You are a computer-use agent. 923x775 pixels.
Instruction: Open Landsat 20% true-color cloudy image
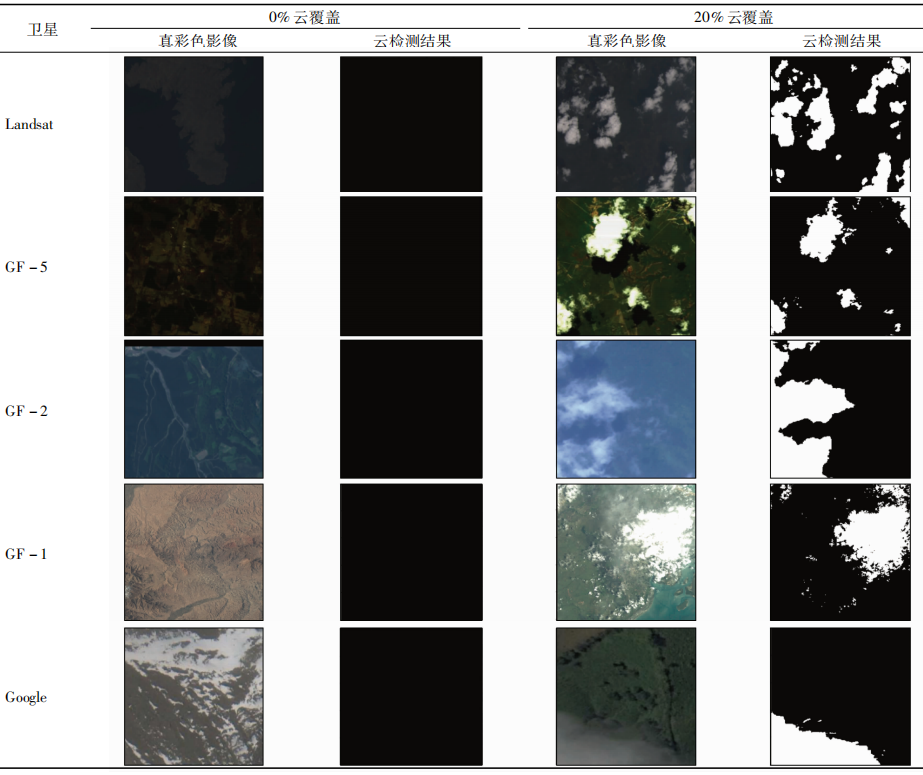tap(626, 124)
